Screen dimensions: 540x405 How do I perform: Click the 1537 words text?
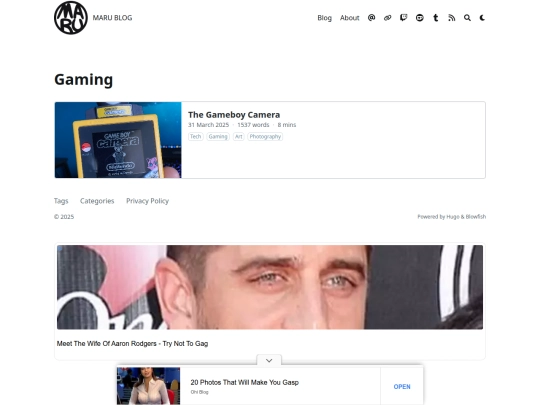point(253,125)
